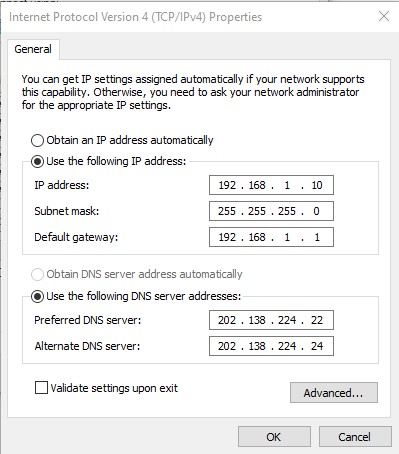Enable Validate settings upon exit checkbox

click(x=41, y=388)
